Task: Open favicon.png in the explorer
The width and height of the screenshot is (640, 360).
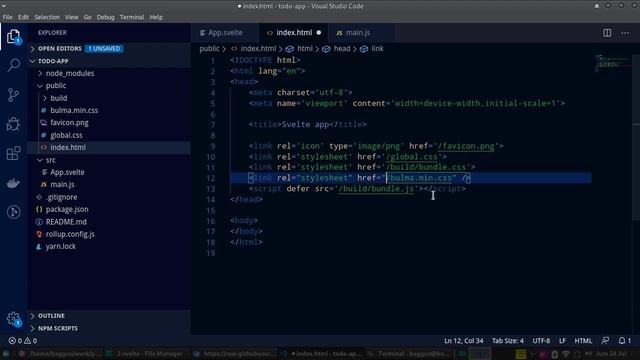Action: click(x=109, y=122)
